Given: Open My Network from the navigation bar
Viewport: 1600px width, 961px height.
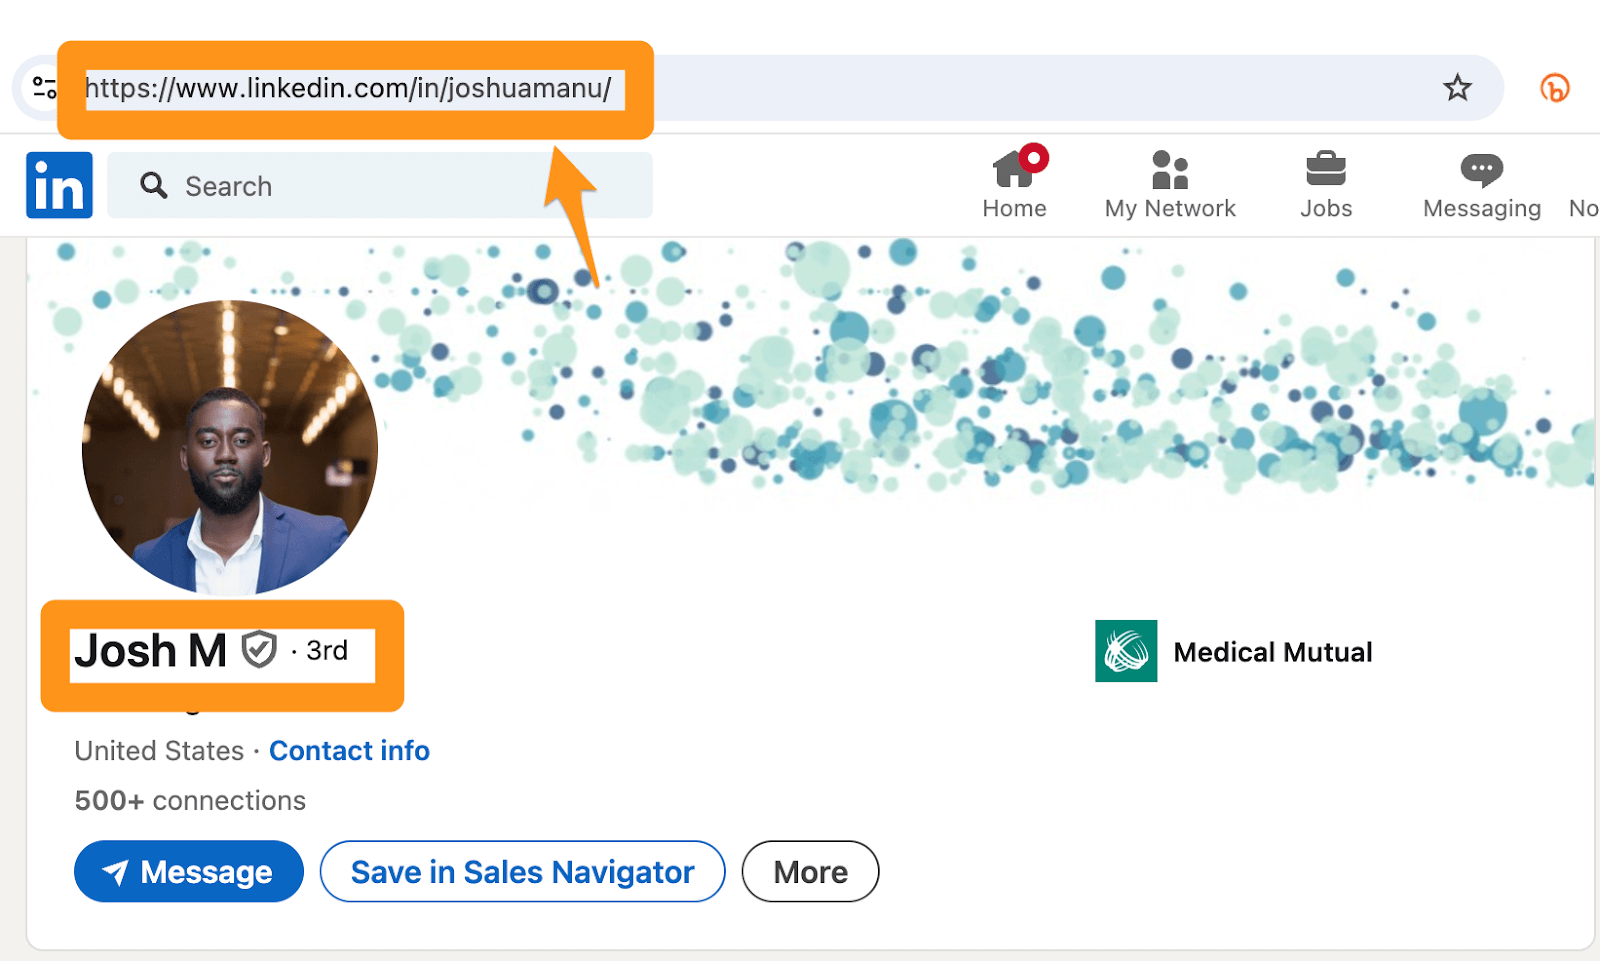Looking at the screenshot, I should pos(1169,185).
